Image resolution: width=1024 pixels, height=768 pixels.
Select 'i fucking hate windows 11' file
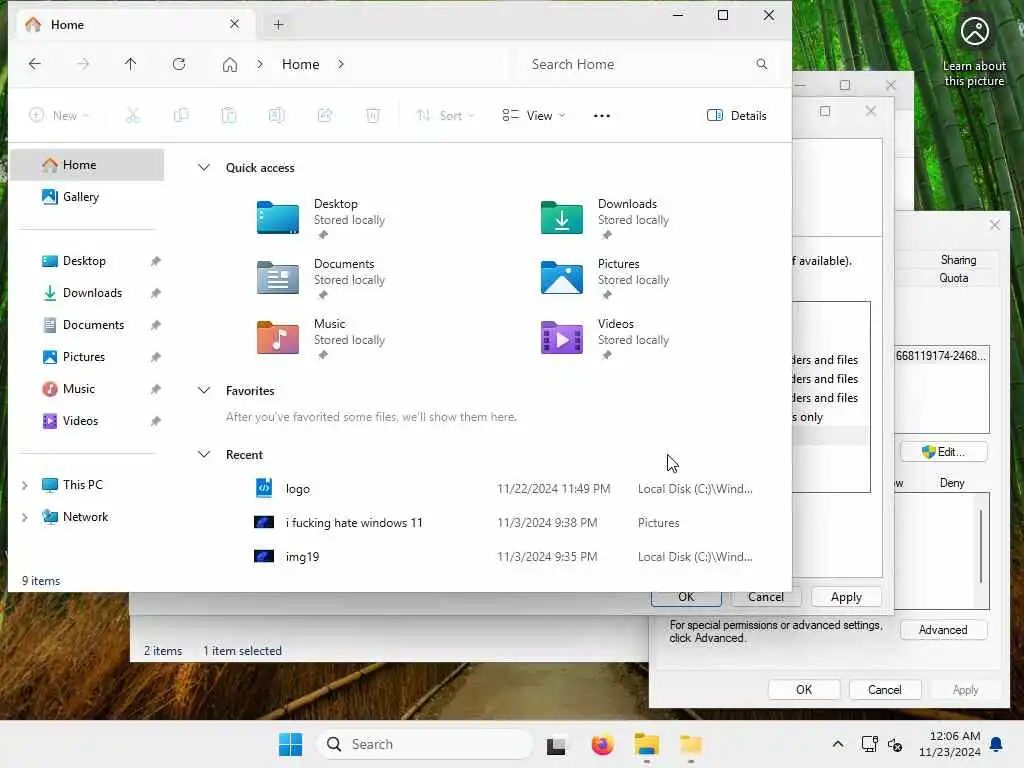click(503, 522)
